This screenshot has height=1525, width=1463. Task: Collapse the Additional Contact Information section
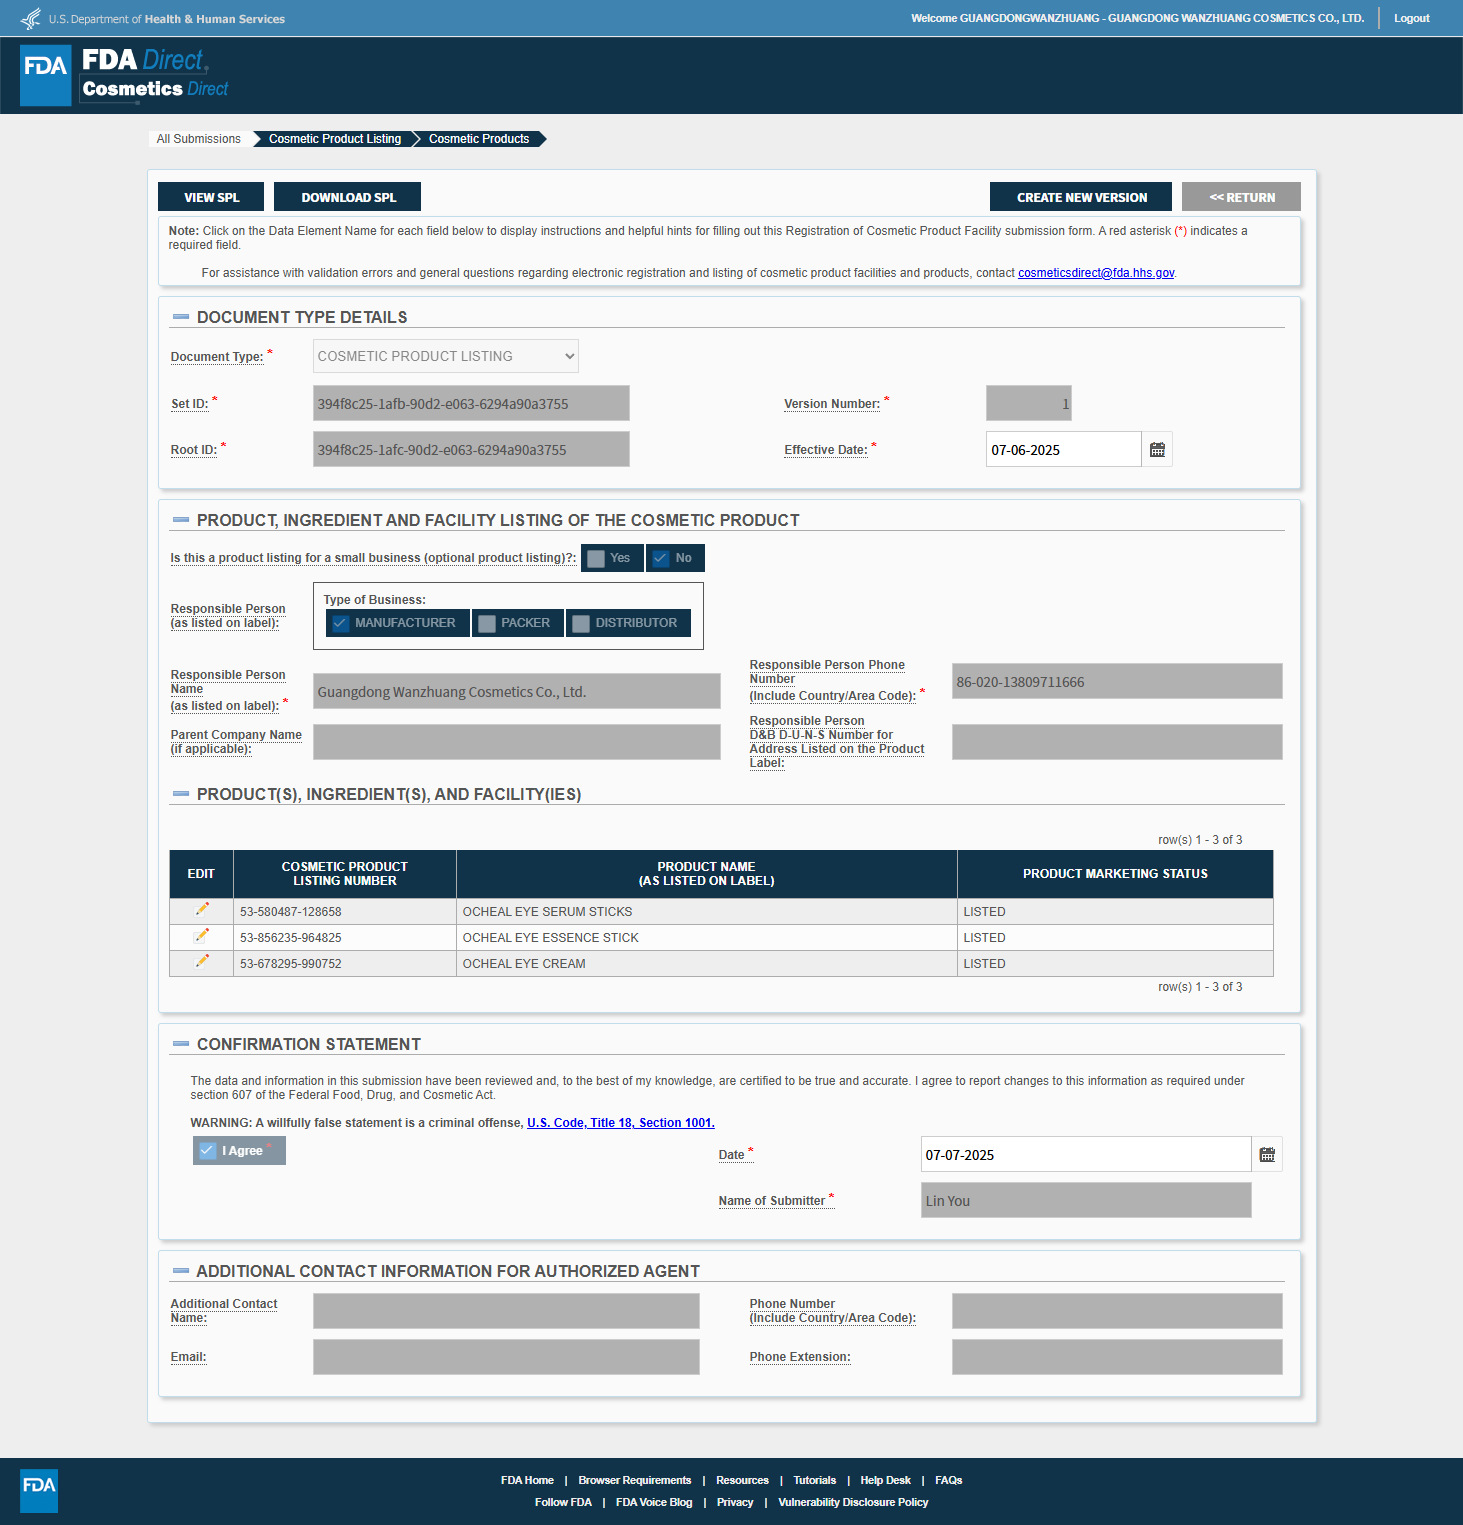pyautogui.click(x=181, y=1271)
